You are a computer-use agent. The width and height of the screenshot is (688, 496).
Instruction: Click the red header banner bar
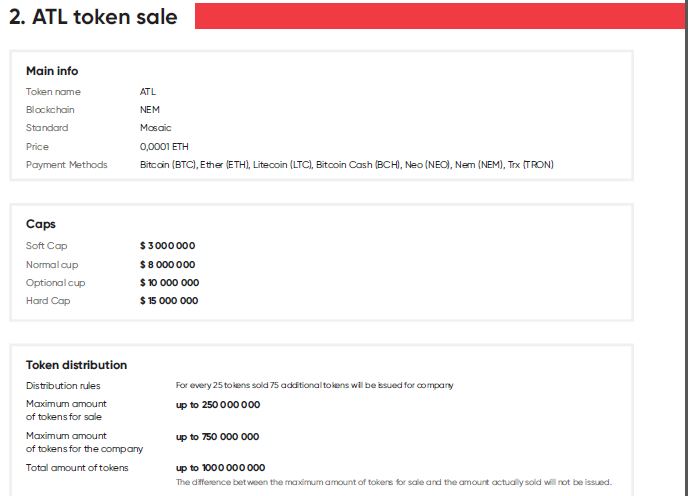pos(440,16)
